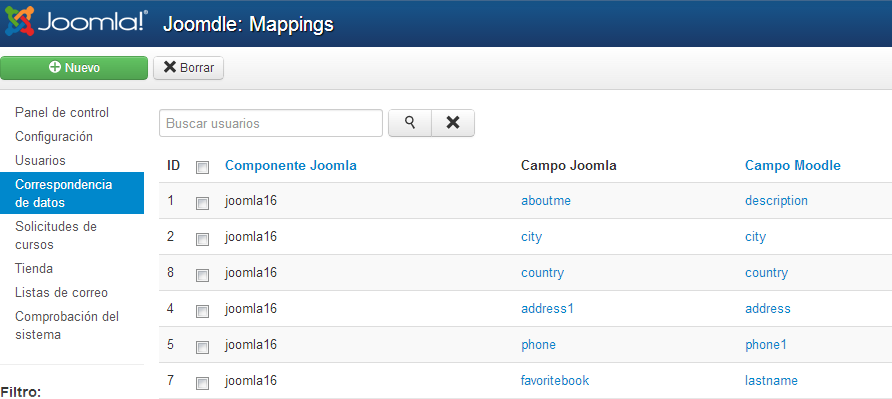Click the Borrar button
Viewport: 892px width, 399px height.
(188, 68)
